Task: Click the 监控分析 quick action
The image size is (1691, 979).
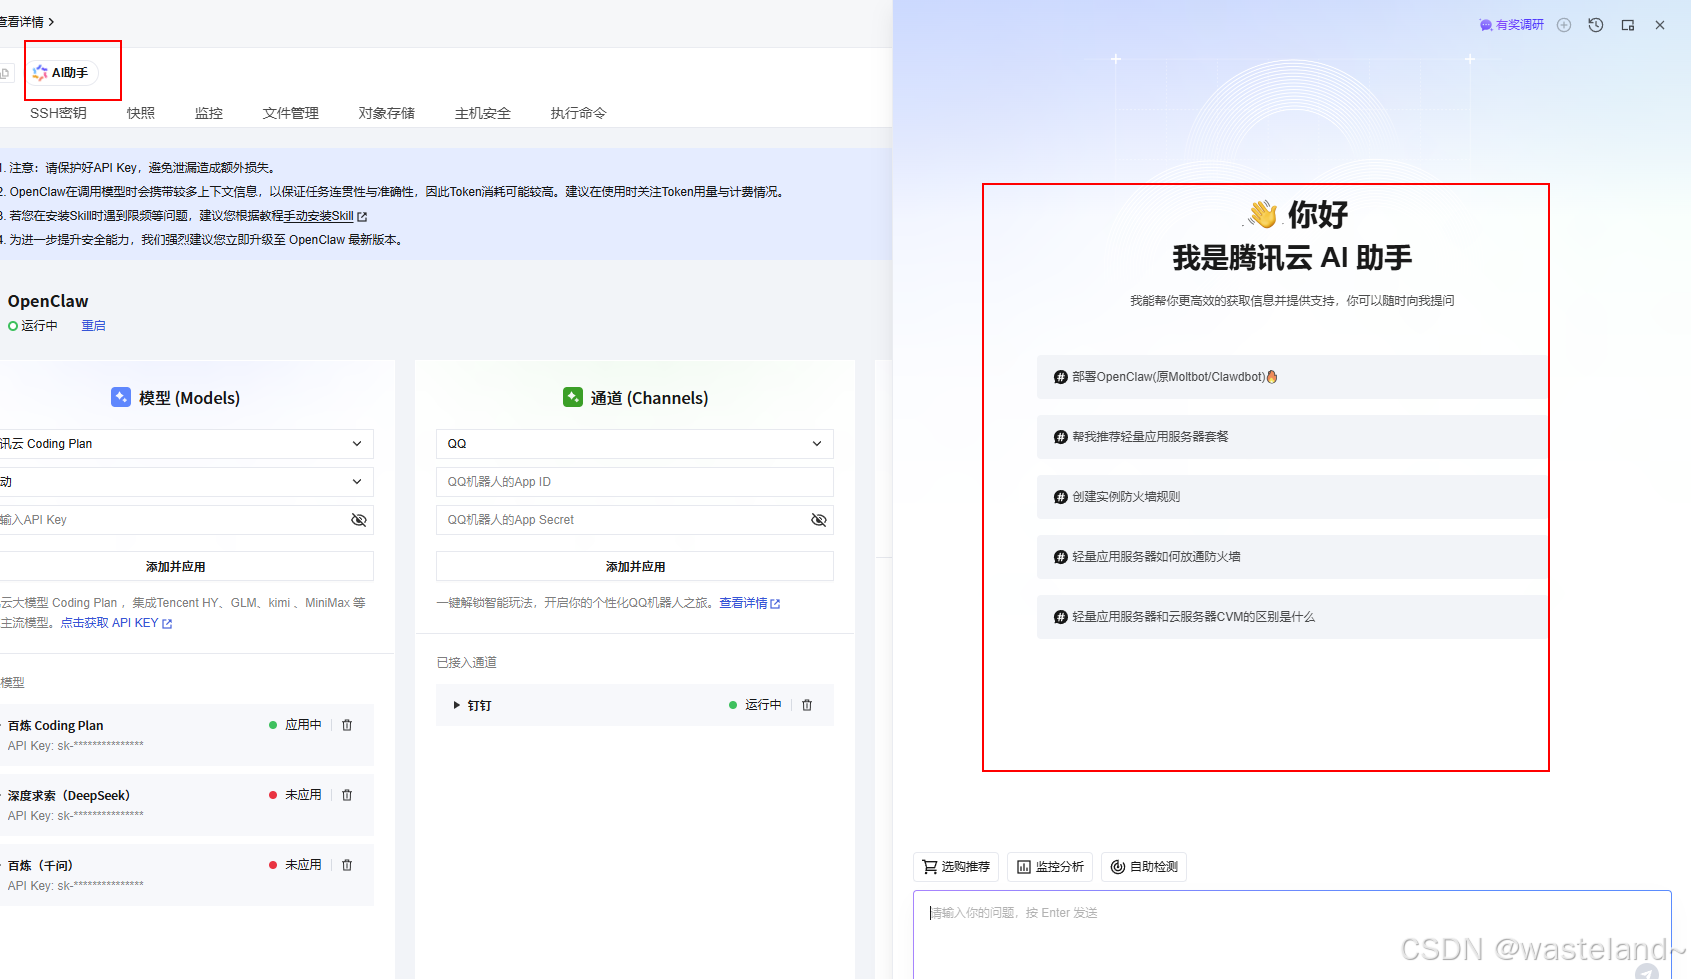Action: 1050,867
